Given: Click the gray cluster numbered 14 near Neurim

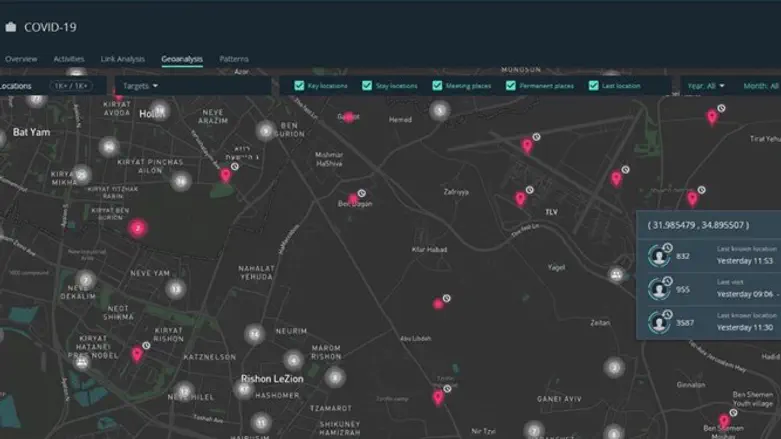Looking at the screenshot, I should (255, 334).
